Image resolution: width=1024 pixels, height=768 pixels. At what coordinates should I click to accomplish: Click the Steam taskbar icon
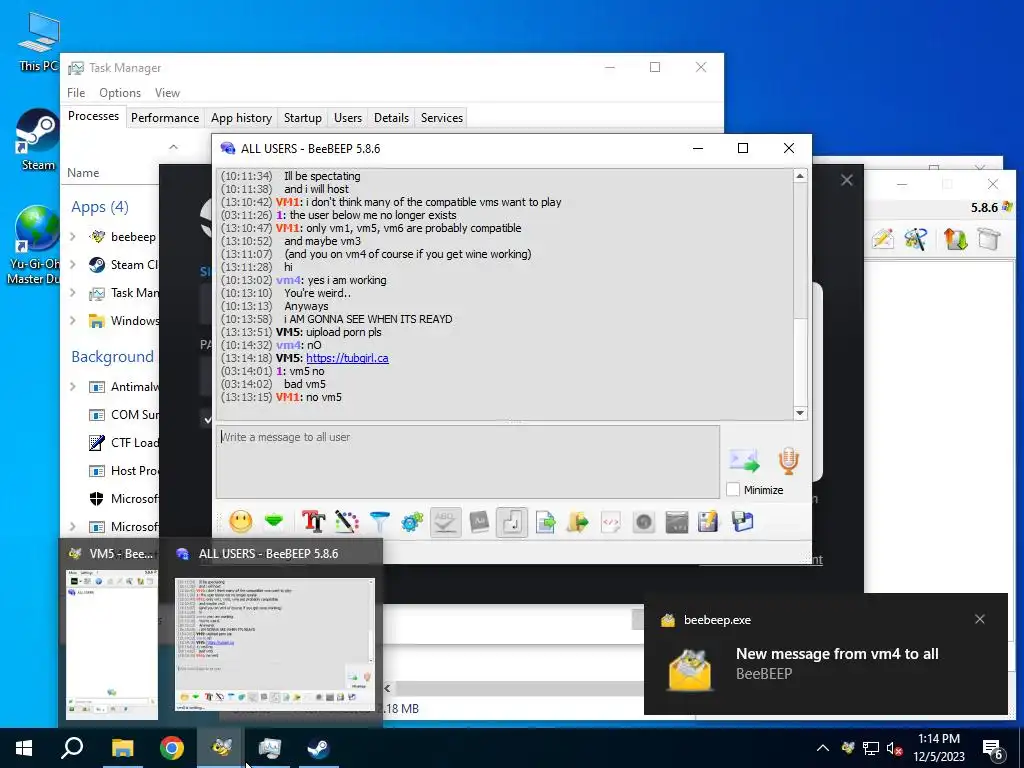coord(319,748)
